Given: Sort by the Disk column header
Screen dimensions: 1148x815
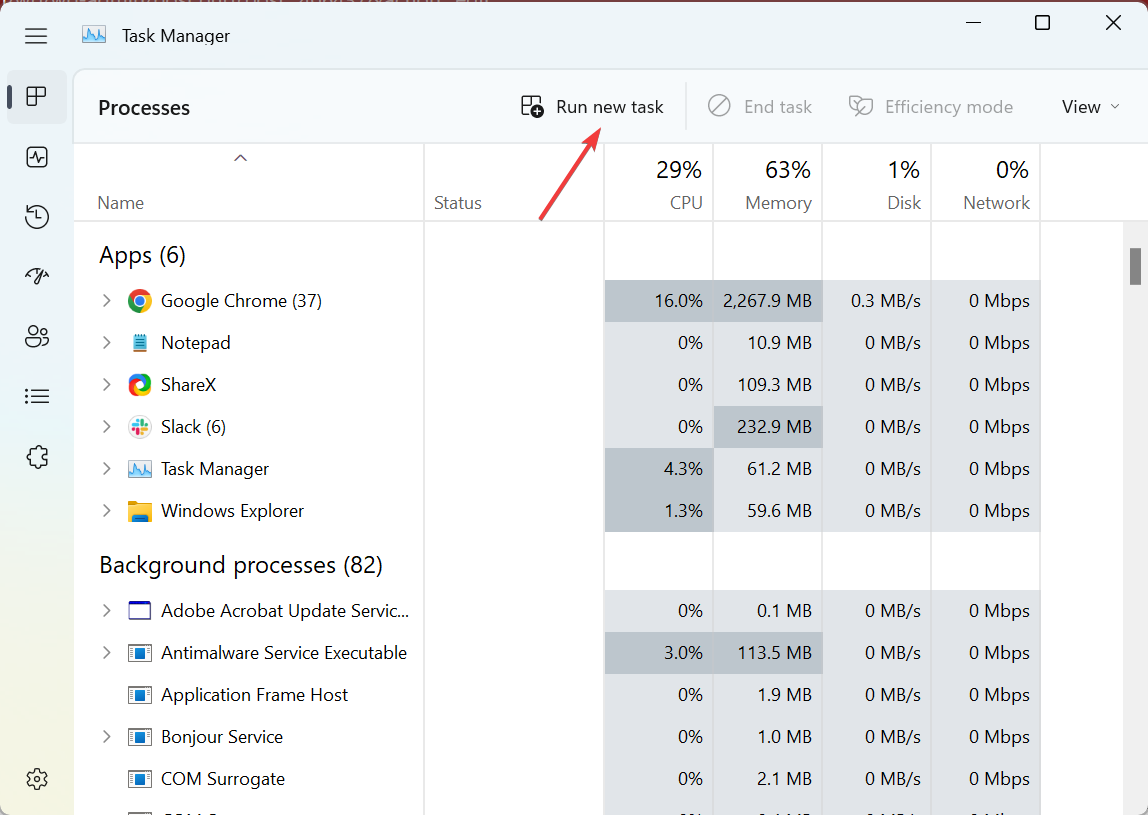Looking at the screenshot, I should click(x=876, y=182).
